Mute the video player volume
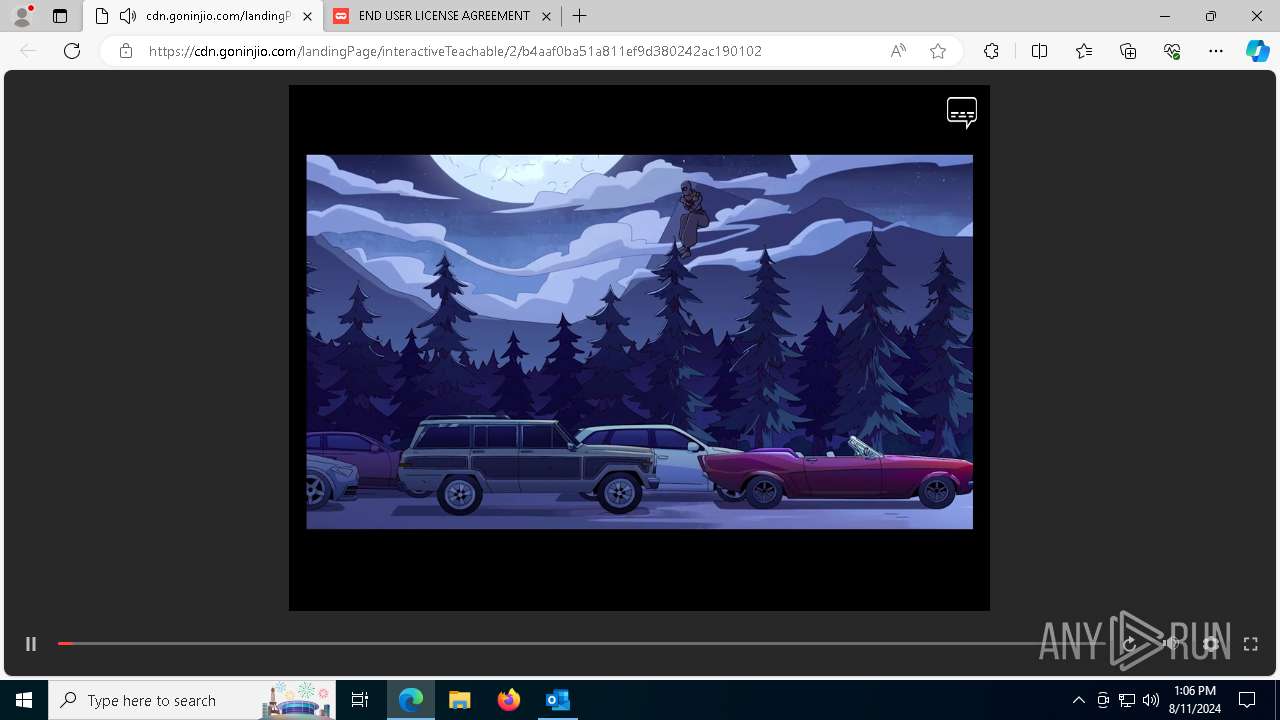The width and height of the screenshot is (1280, 720). point(1171,644)
